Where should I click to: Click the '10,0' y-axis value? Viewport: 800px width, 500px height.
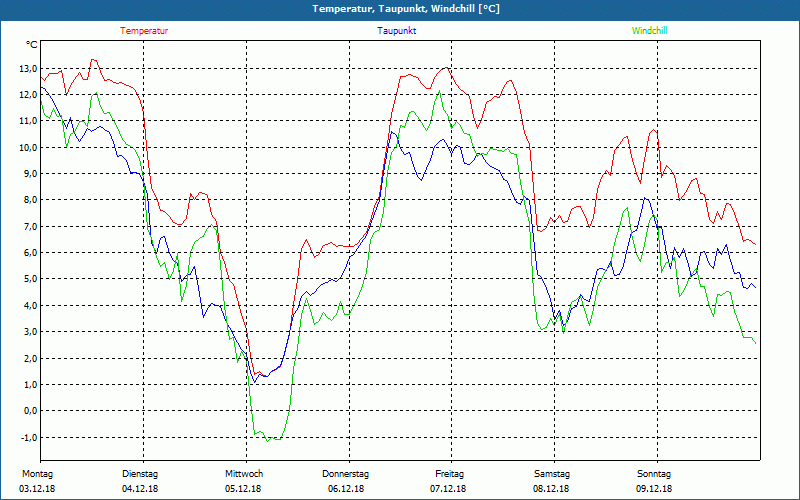[x=28, y=147]
